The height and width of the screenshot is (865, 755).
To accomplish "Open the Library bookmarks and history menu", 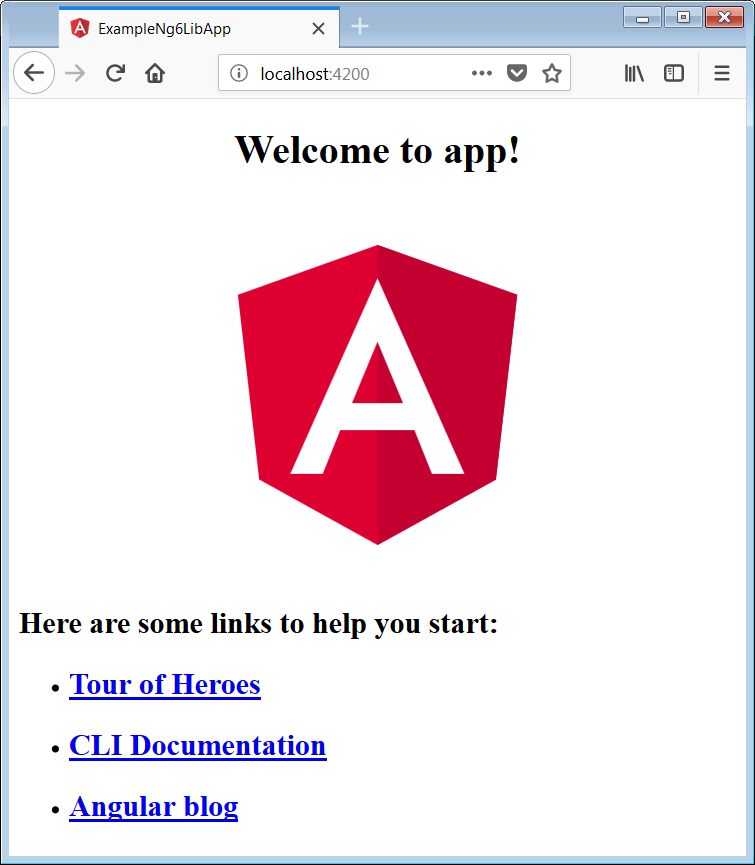I will click(634, 73).
